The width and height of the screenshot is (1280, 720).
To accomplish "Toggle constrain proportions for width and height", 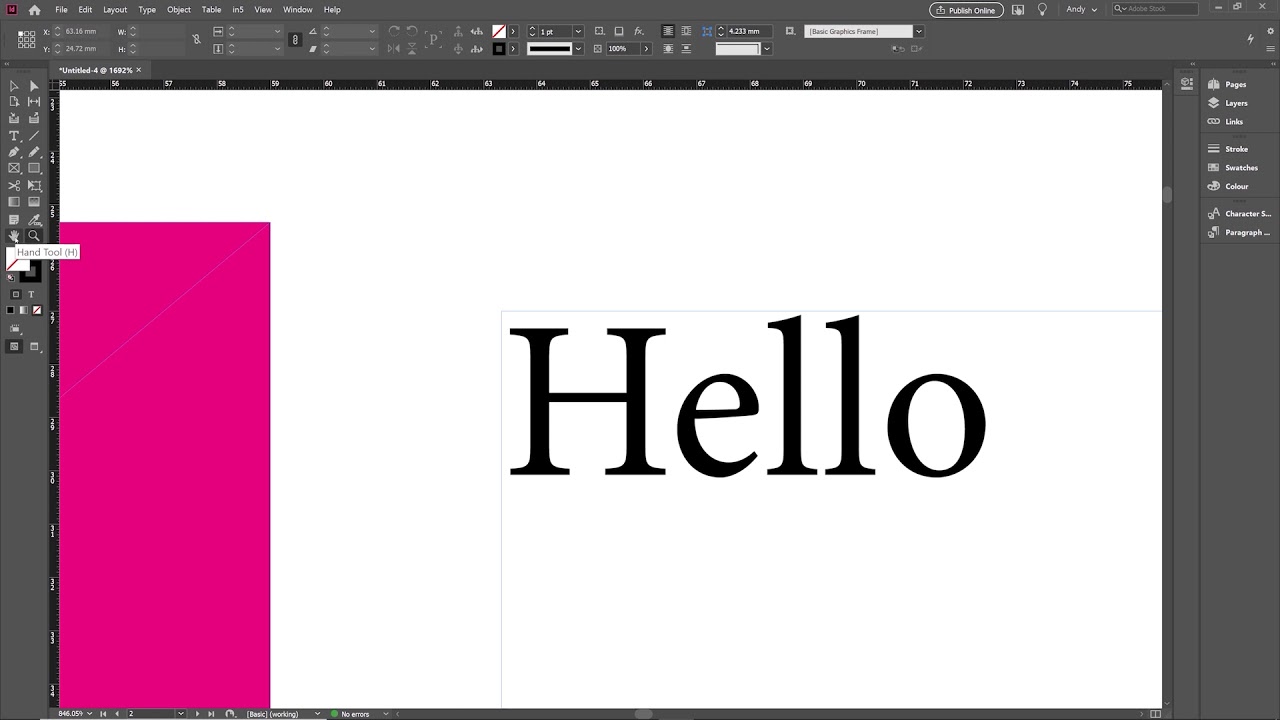I will pyautogui.click(x=196, y=40).
